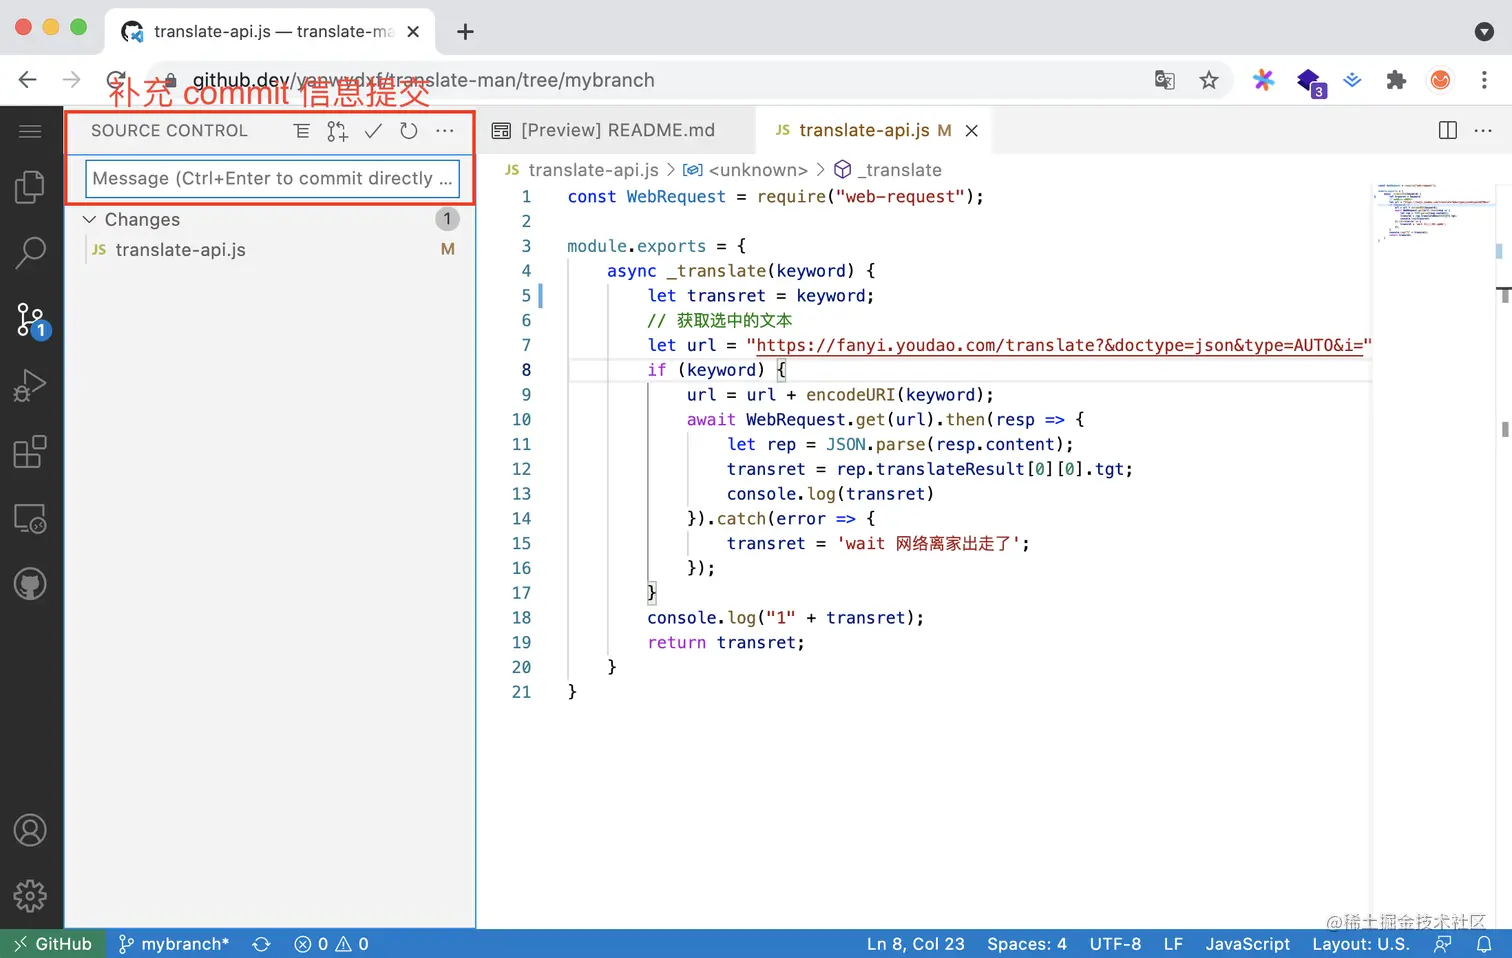Toggle view as tree in Source Control

click(302, 131)
